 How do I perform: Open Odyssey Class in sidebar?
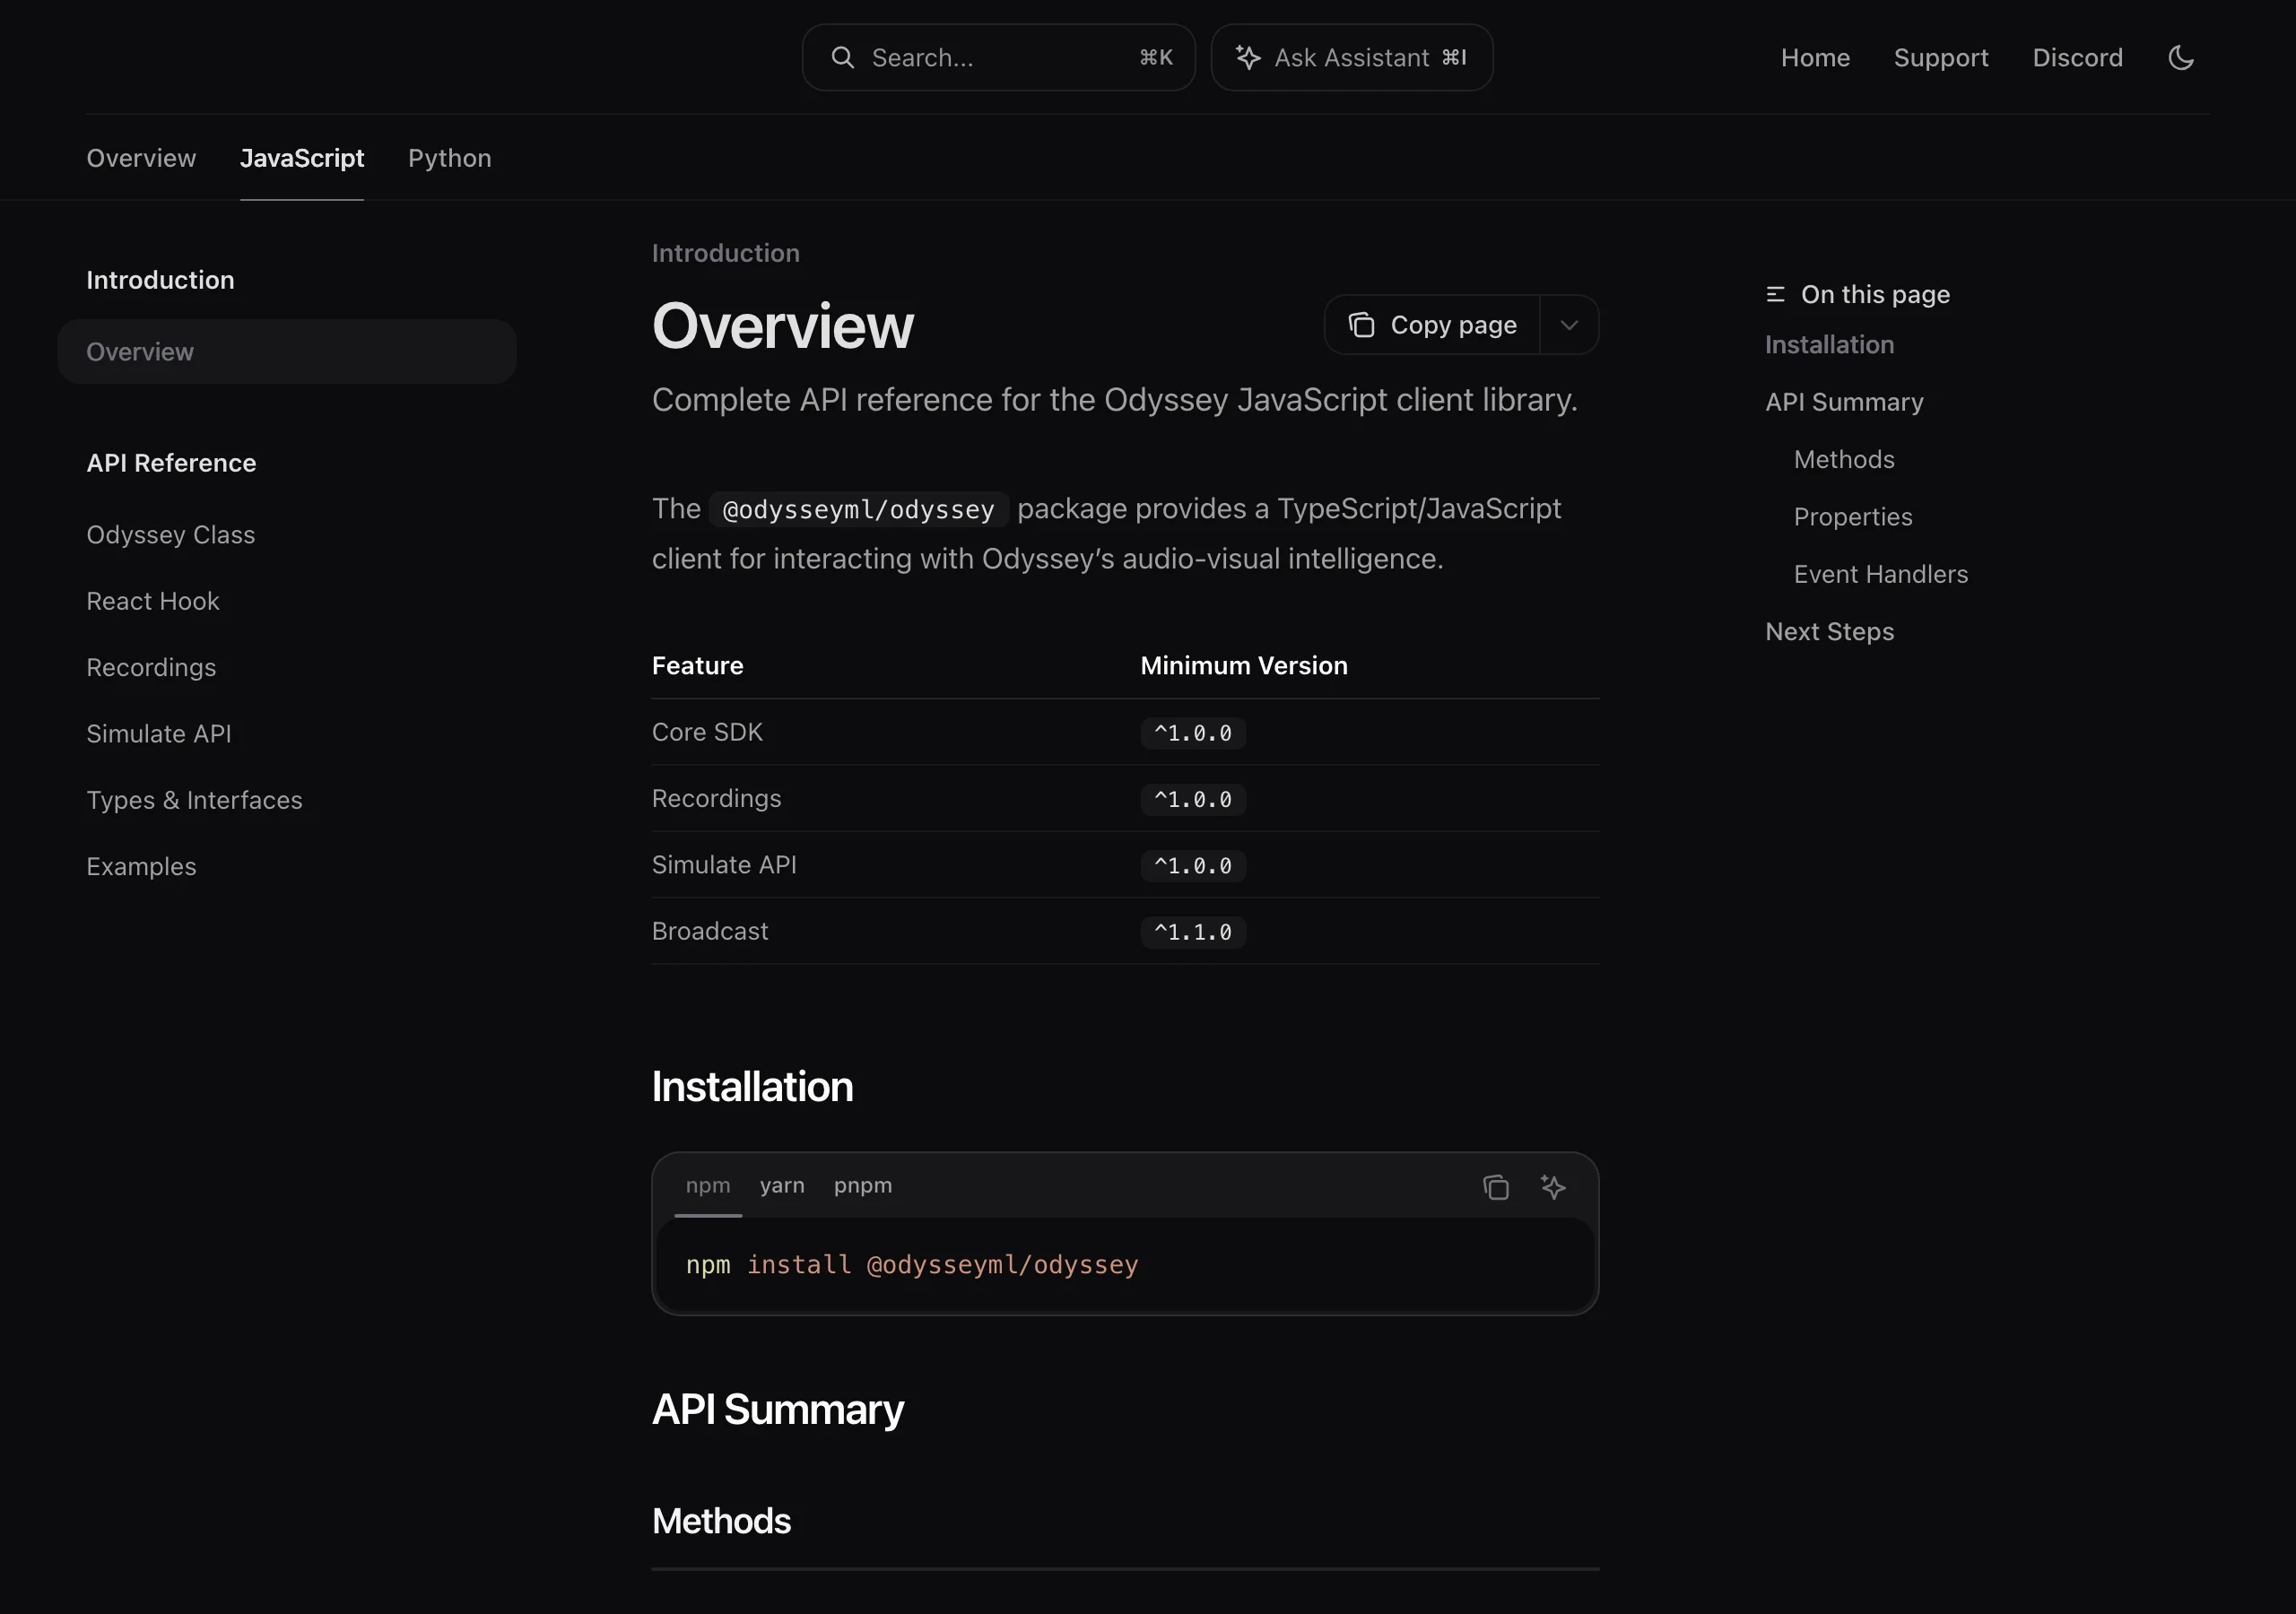pos(171,535)
